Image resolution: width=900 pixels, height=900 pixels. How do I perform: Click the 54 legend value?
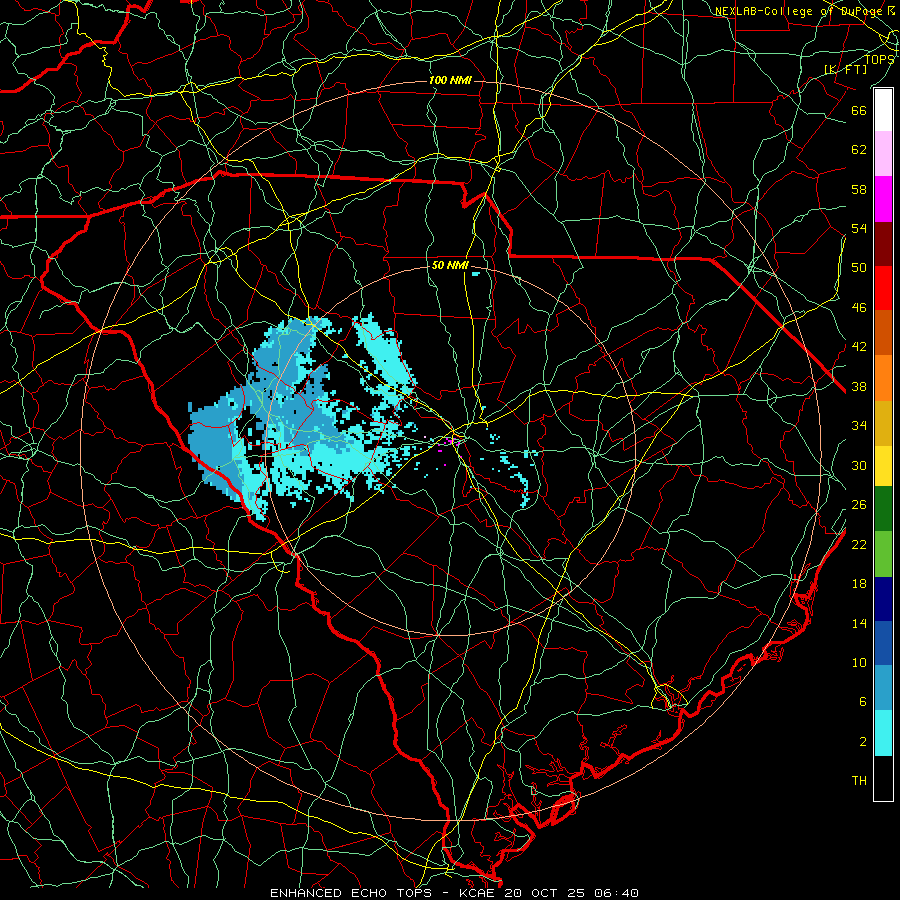(859, 229)
